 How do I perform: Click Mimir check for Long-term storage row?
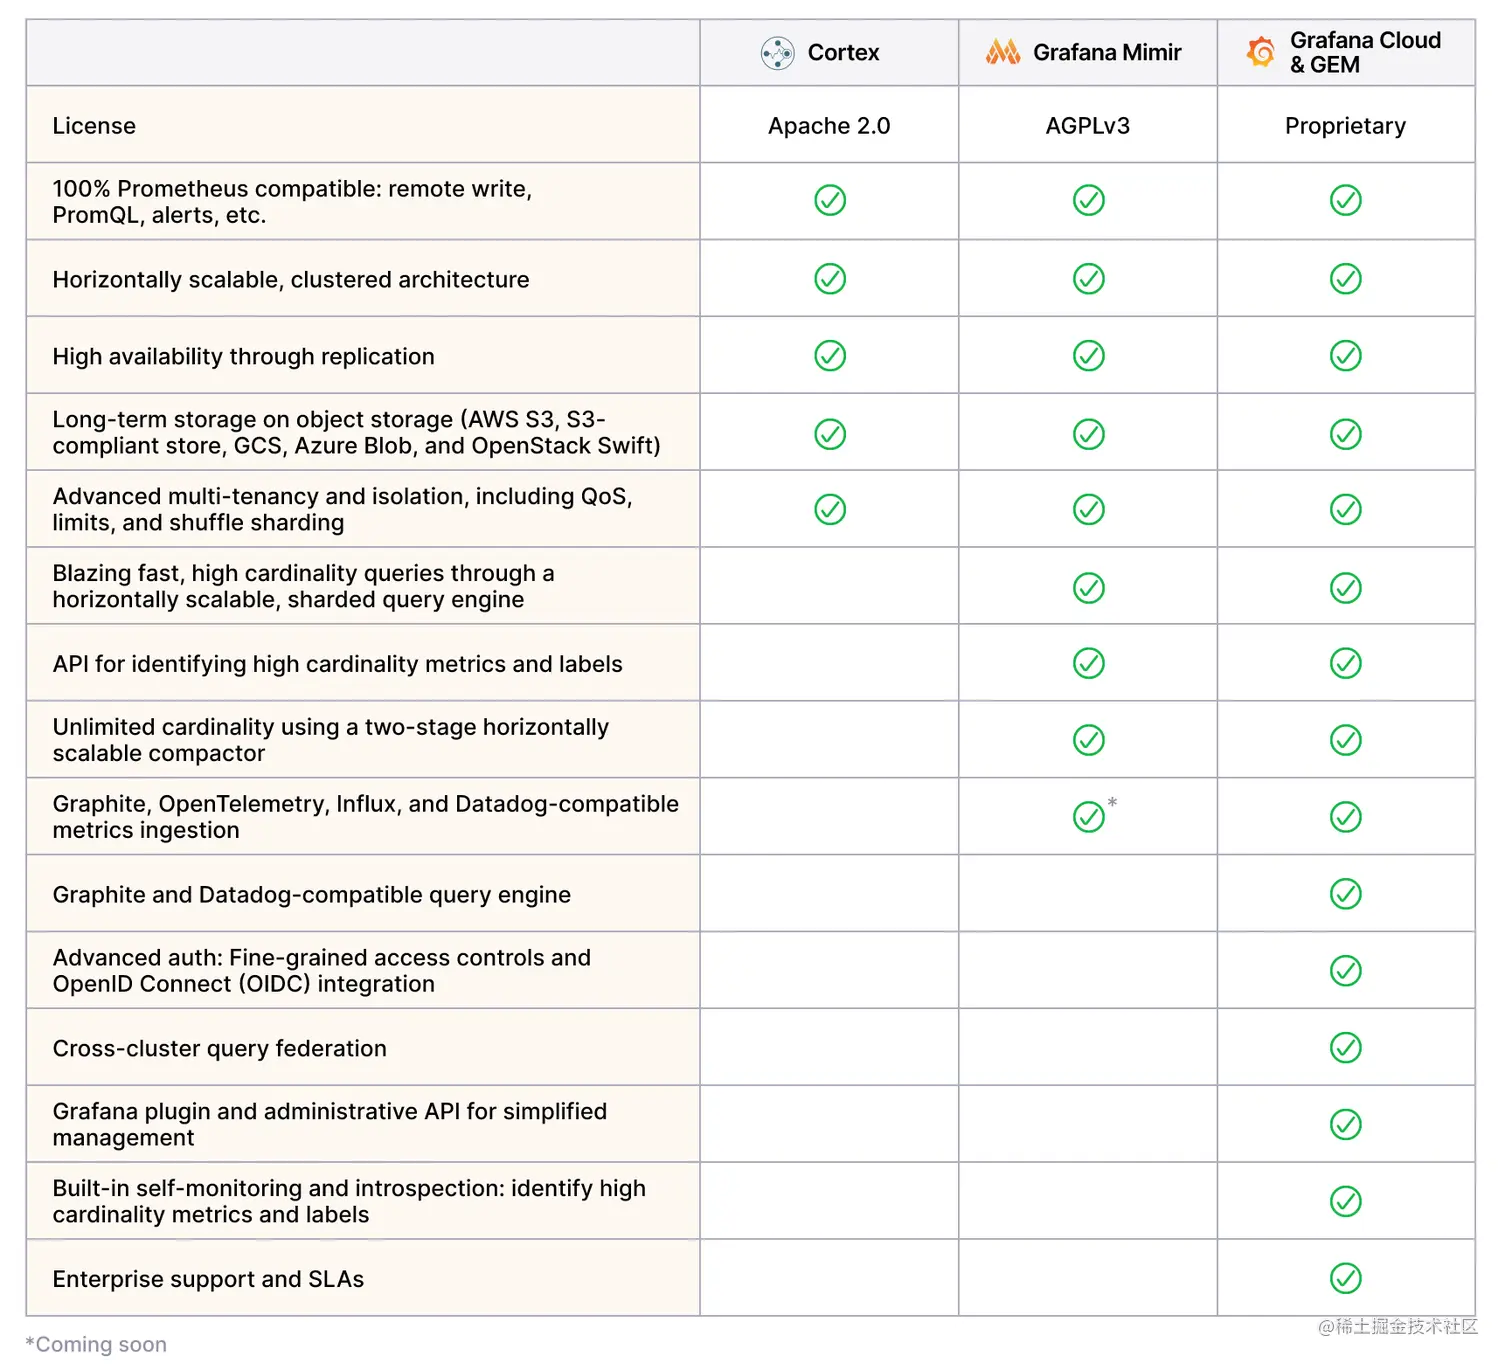pos(1089,434)
